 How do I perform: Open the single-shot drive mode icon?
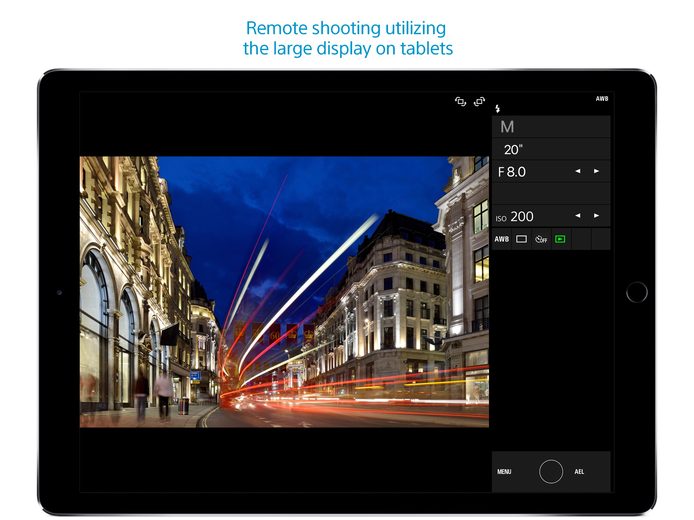point(521,239)
